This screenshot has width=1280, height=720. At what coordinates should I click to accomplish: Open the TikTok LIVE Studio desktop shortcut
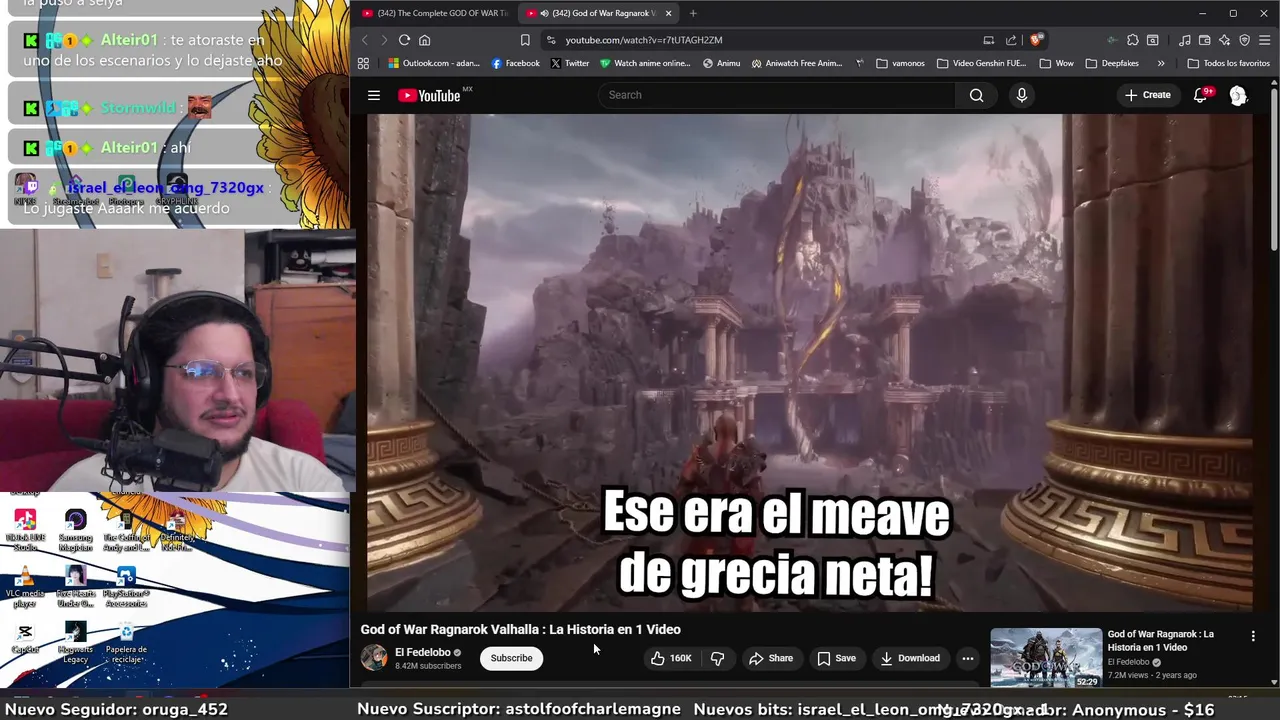[x=25, y=530]
